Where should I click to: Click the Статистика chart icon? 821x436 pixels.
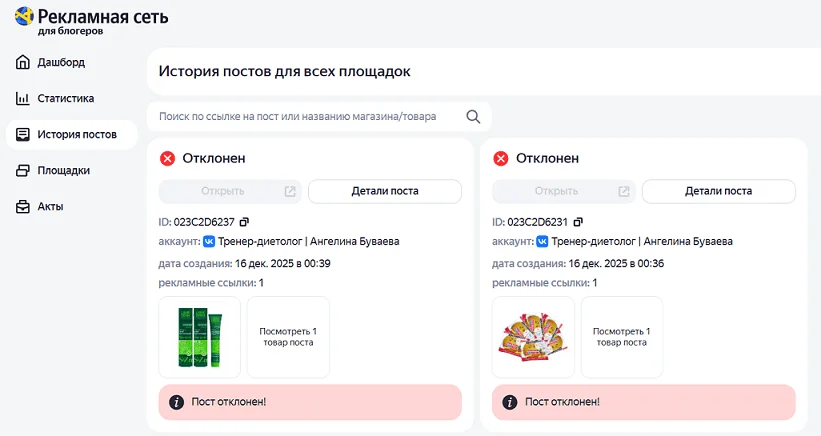pyautogui.click(x=23, y=99)
